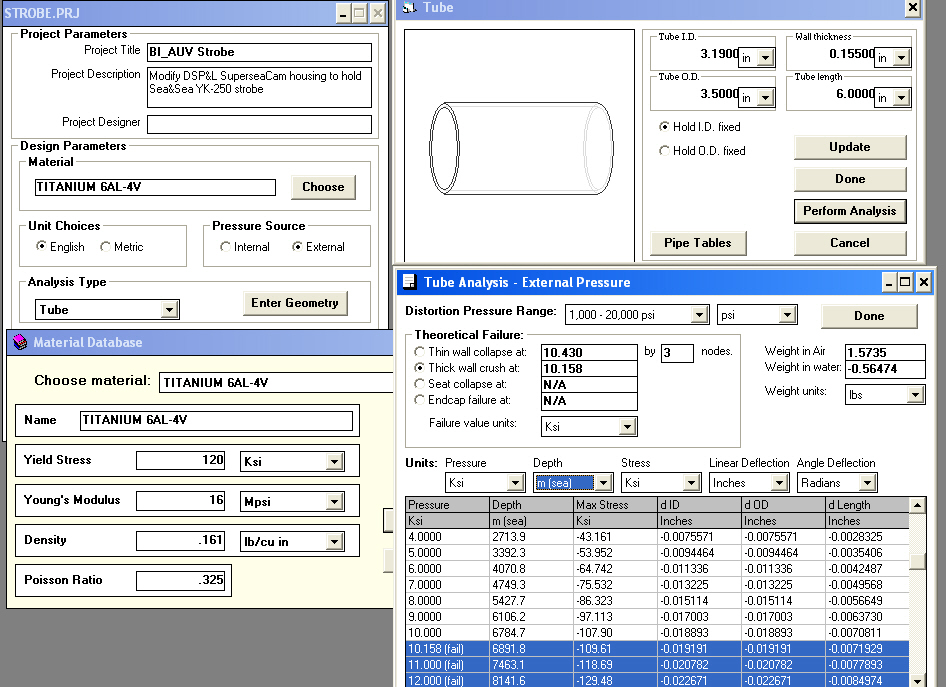946x687 pixels.
Task: Click results table scrollbar up arrow
Action: tap(917, 505)
